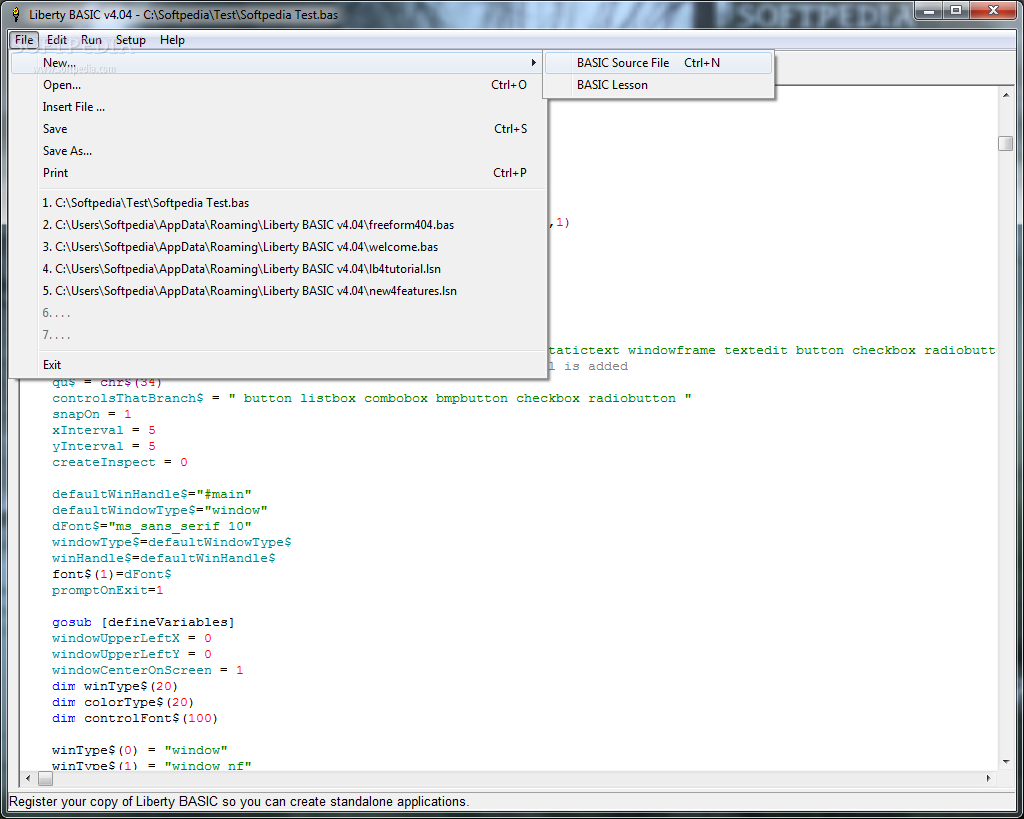The image size is (1024, 819).
Task: Open the Help menu
Action: (172, 40)
